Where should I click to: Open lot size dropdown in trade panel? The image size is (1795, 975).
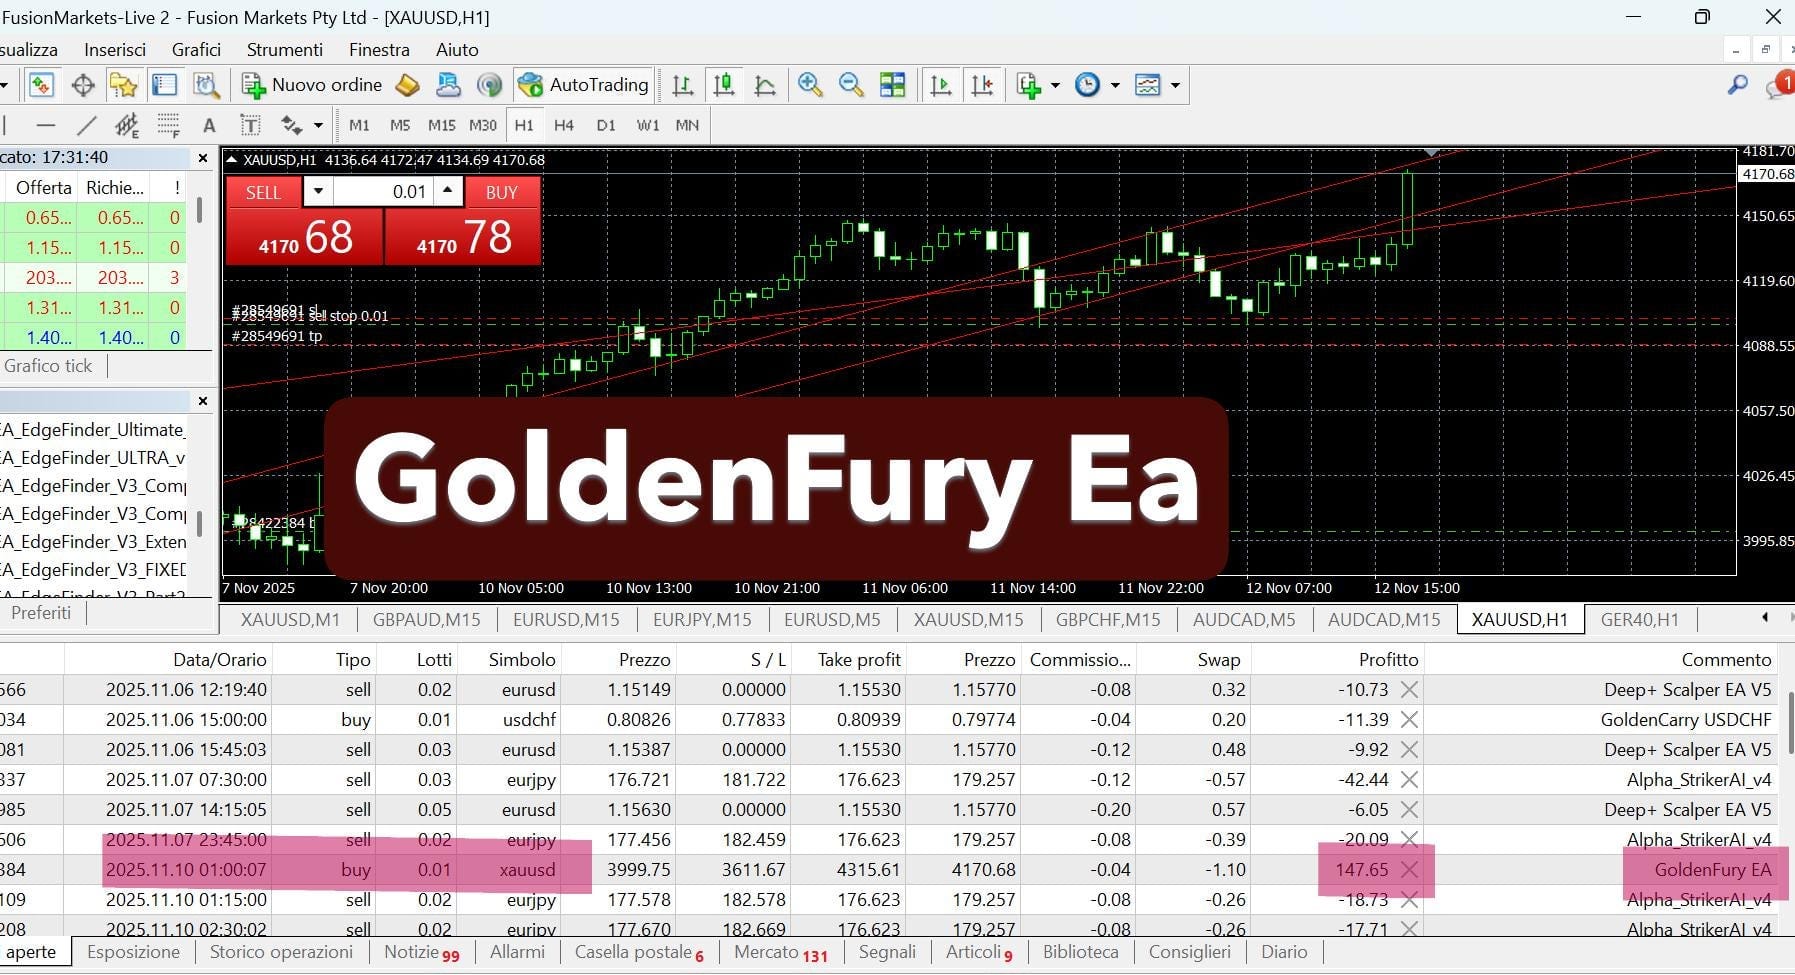[x=318, y=191]
